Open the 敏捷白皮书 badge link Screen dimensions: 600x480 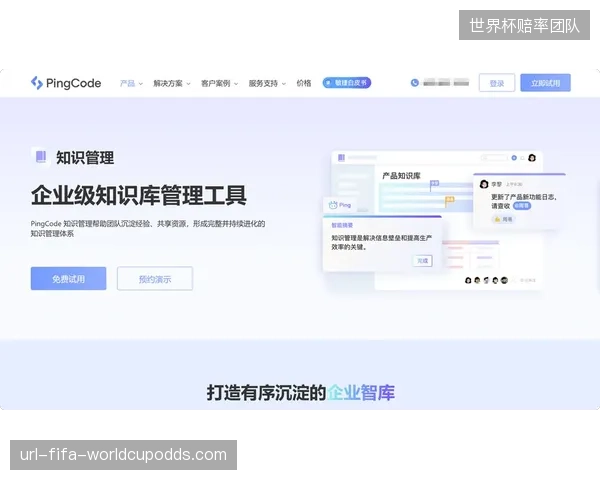[347, 83]
